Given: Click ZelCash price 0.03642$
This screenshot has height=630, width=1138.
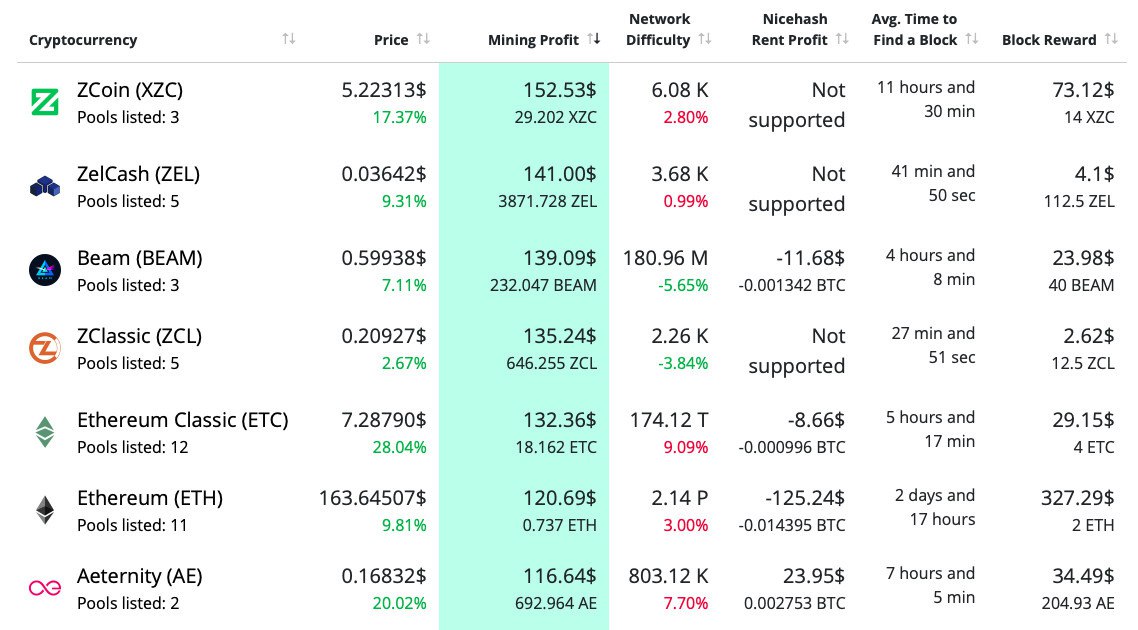Looking at the screenshot, I should 384,174.
